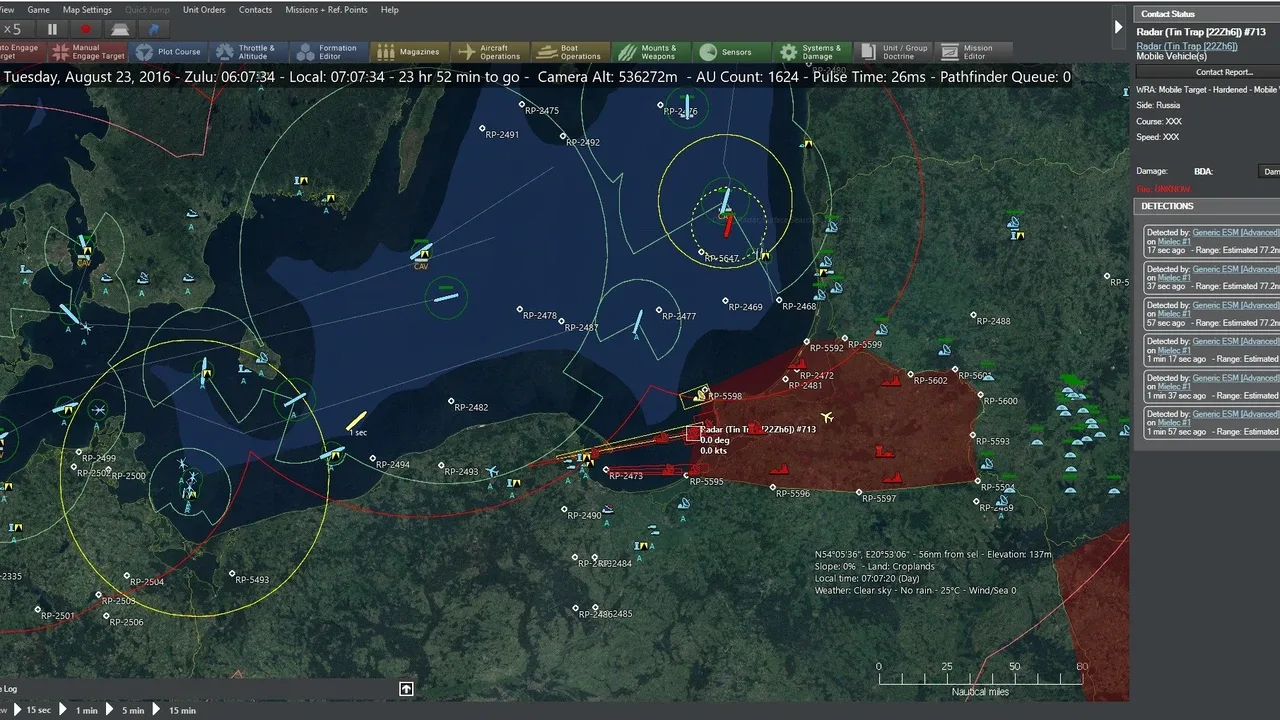Launch the Formation Editor
The width and height of the screenshot is (1280, 720).
point(326,52)
